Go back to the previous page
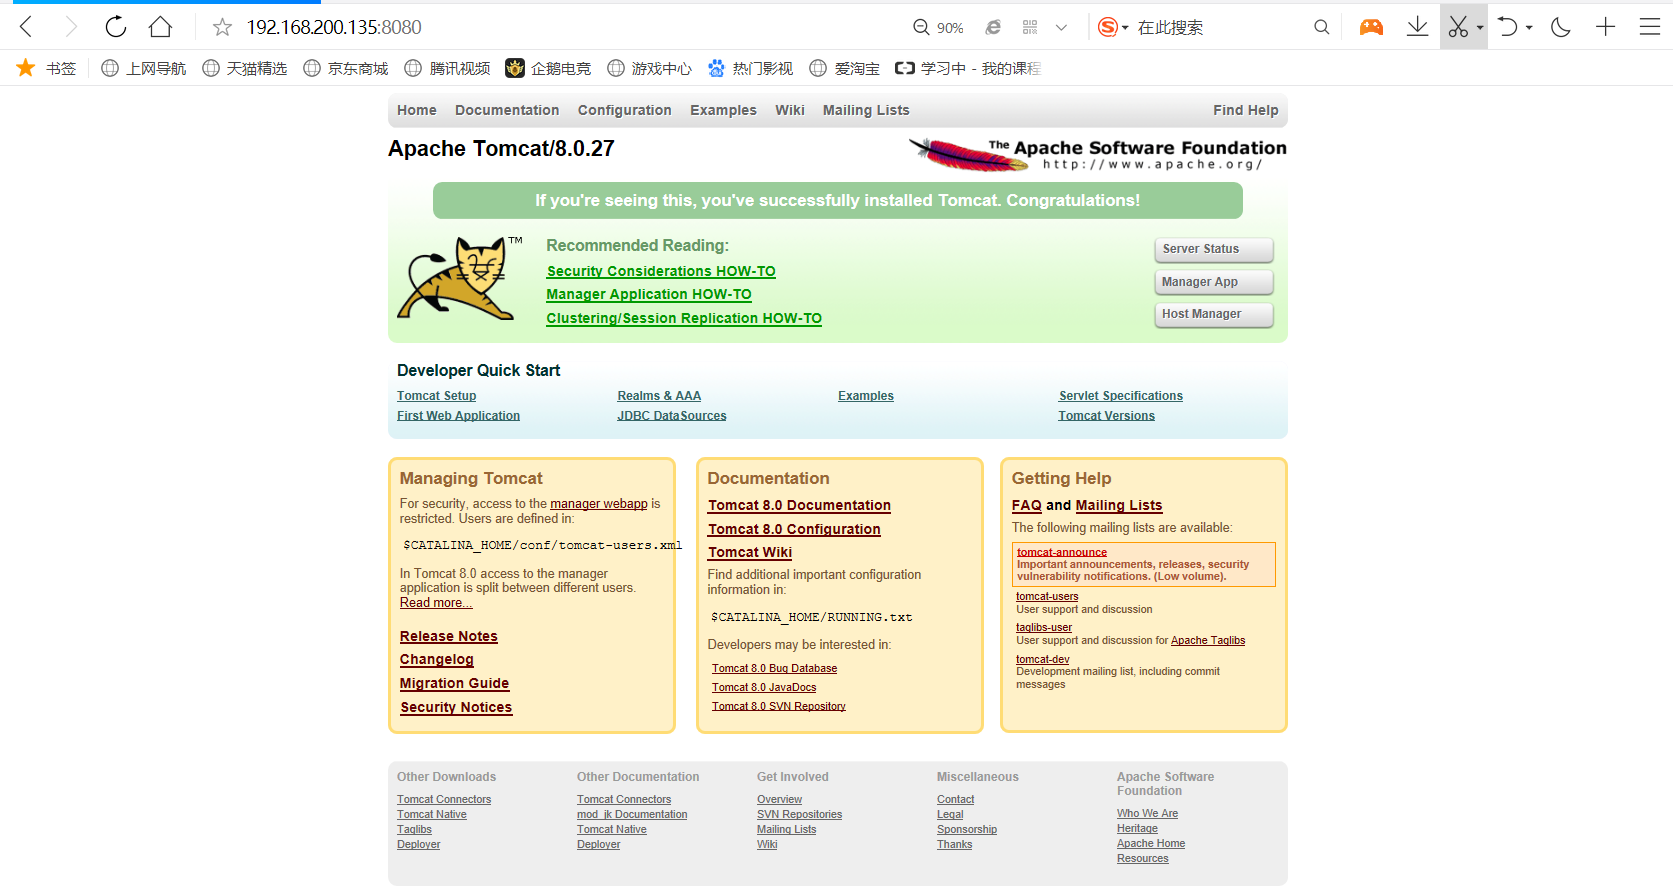This screenshot has width=1673, height=894. pos(26,27)
